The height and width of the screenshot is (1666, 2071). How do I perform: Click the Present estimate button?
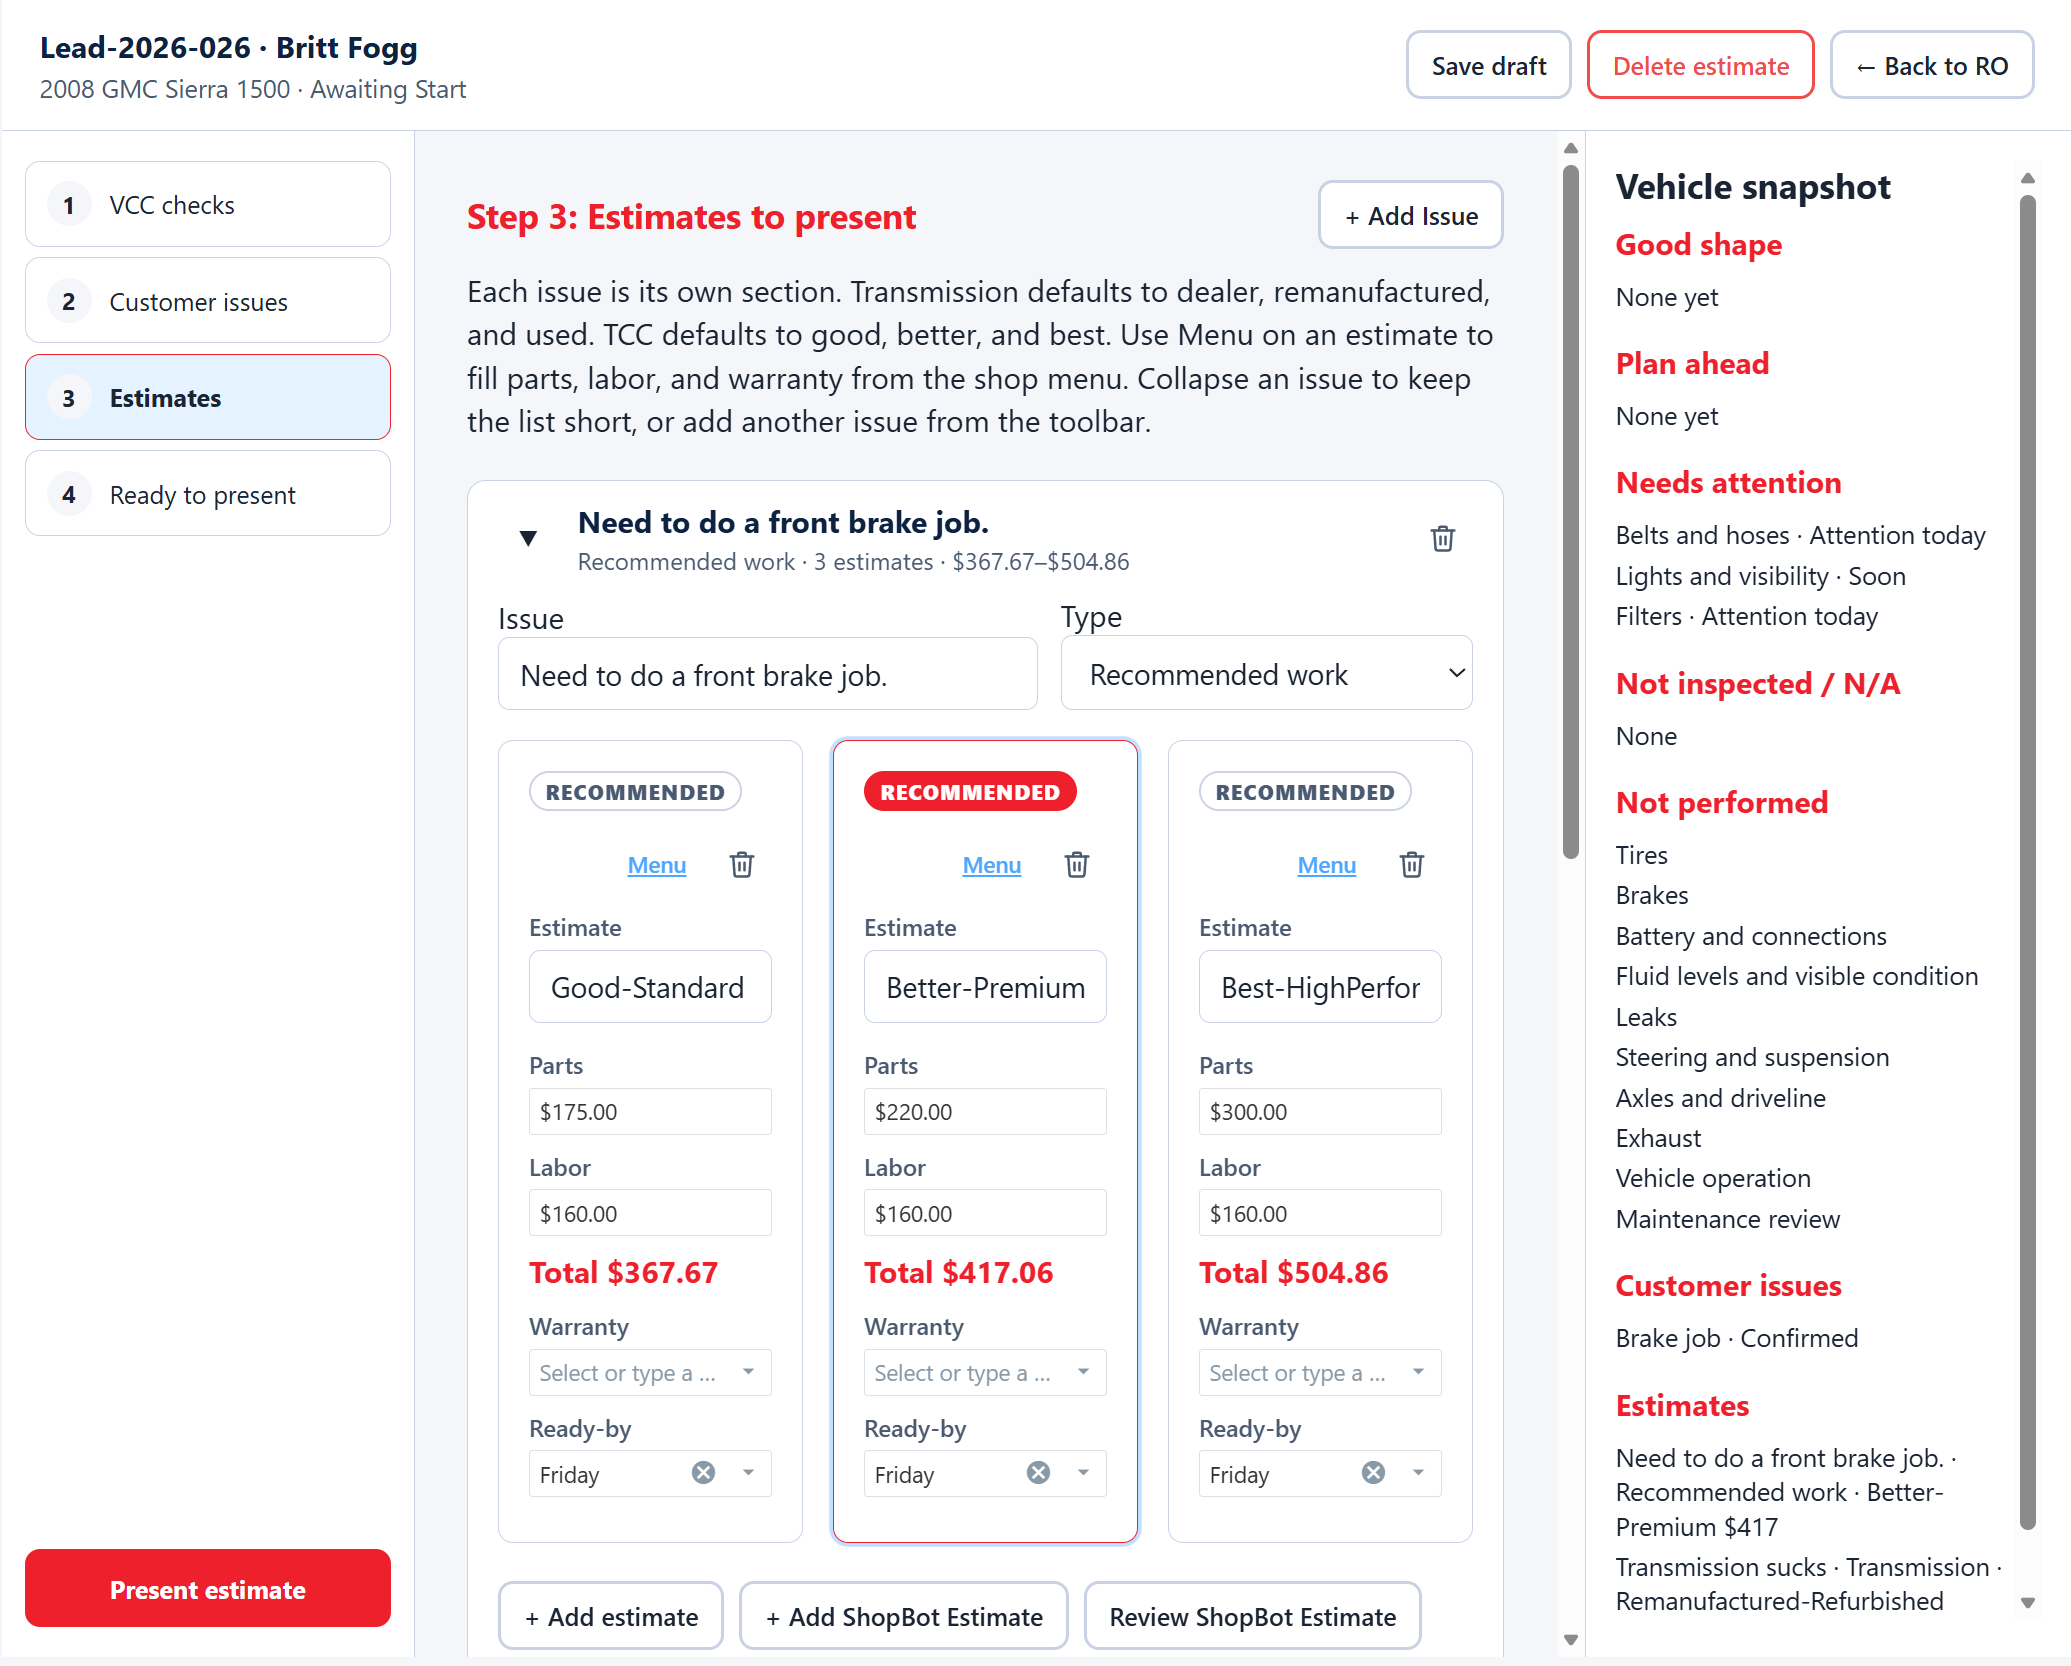[208, 1589]
